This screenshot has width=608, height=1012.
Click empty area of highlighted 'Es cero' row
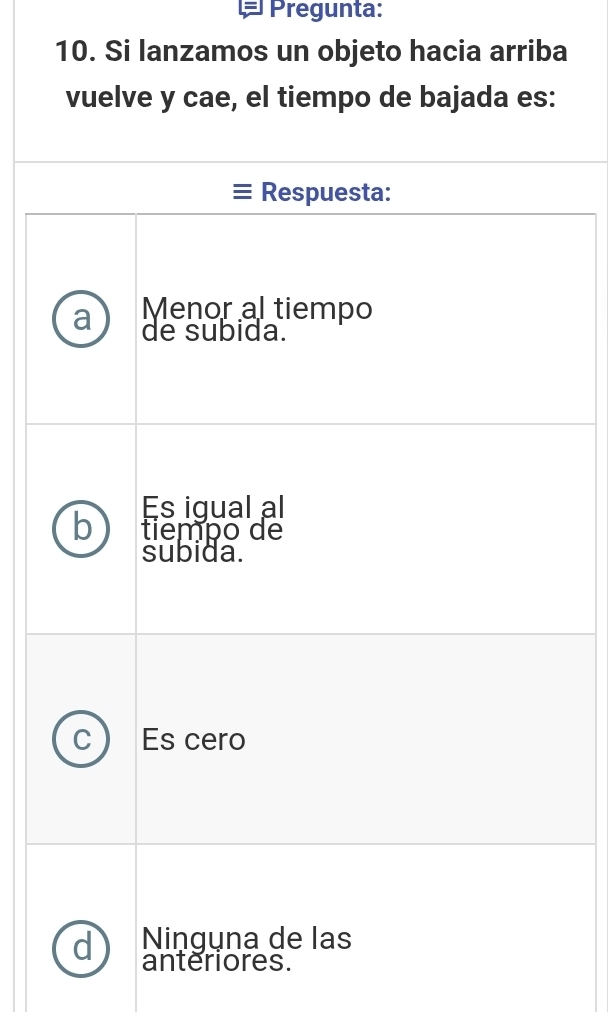coord(420,740)
